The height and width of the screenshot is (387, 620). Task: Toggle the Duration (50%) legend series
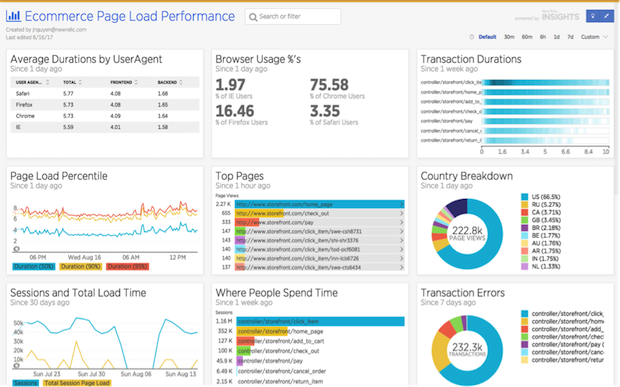[34, 266]
